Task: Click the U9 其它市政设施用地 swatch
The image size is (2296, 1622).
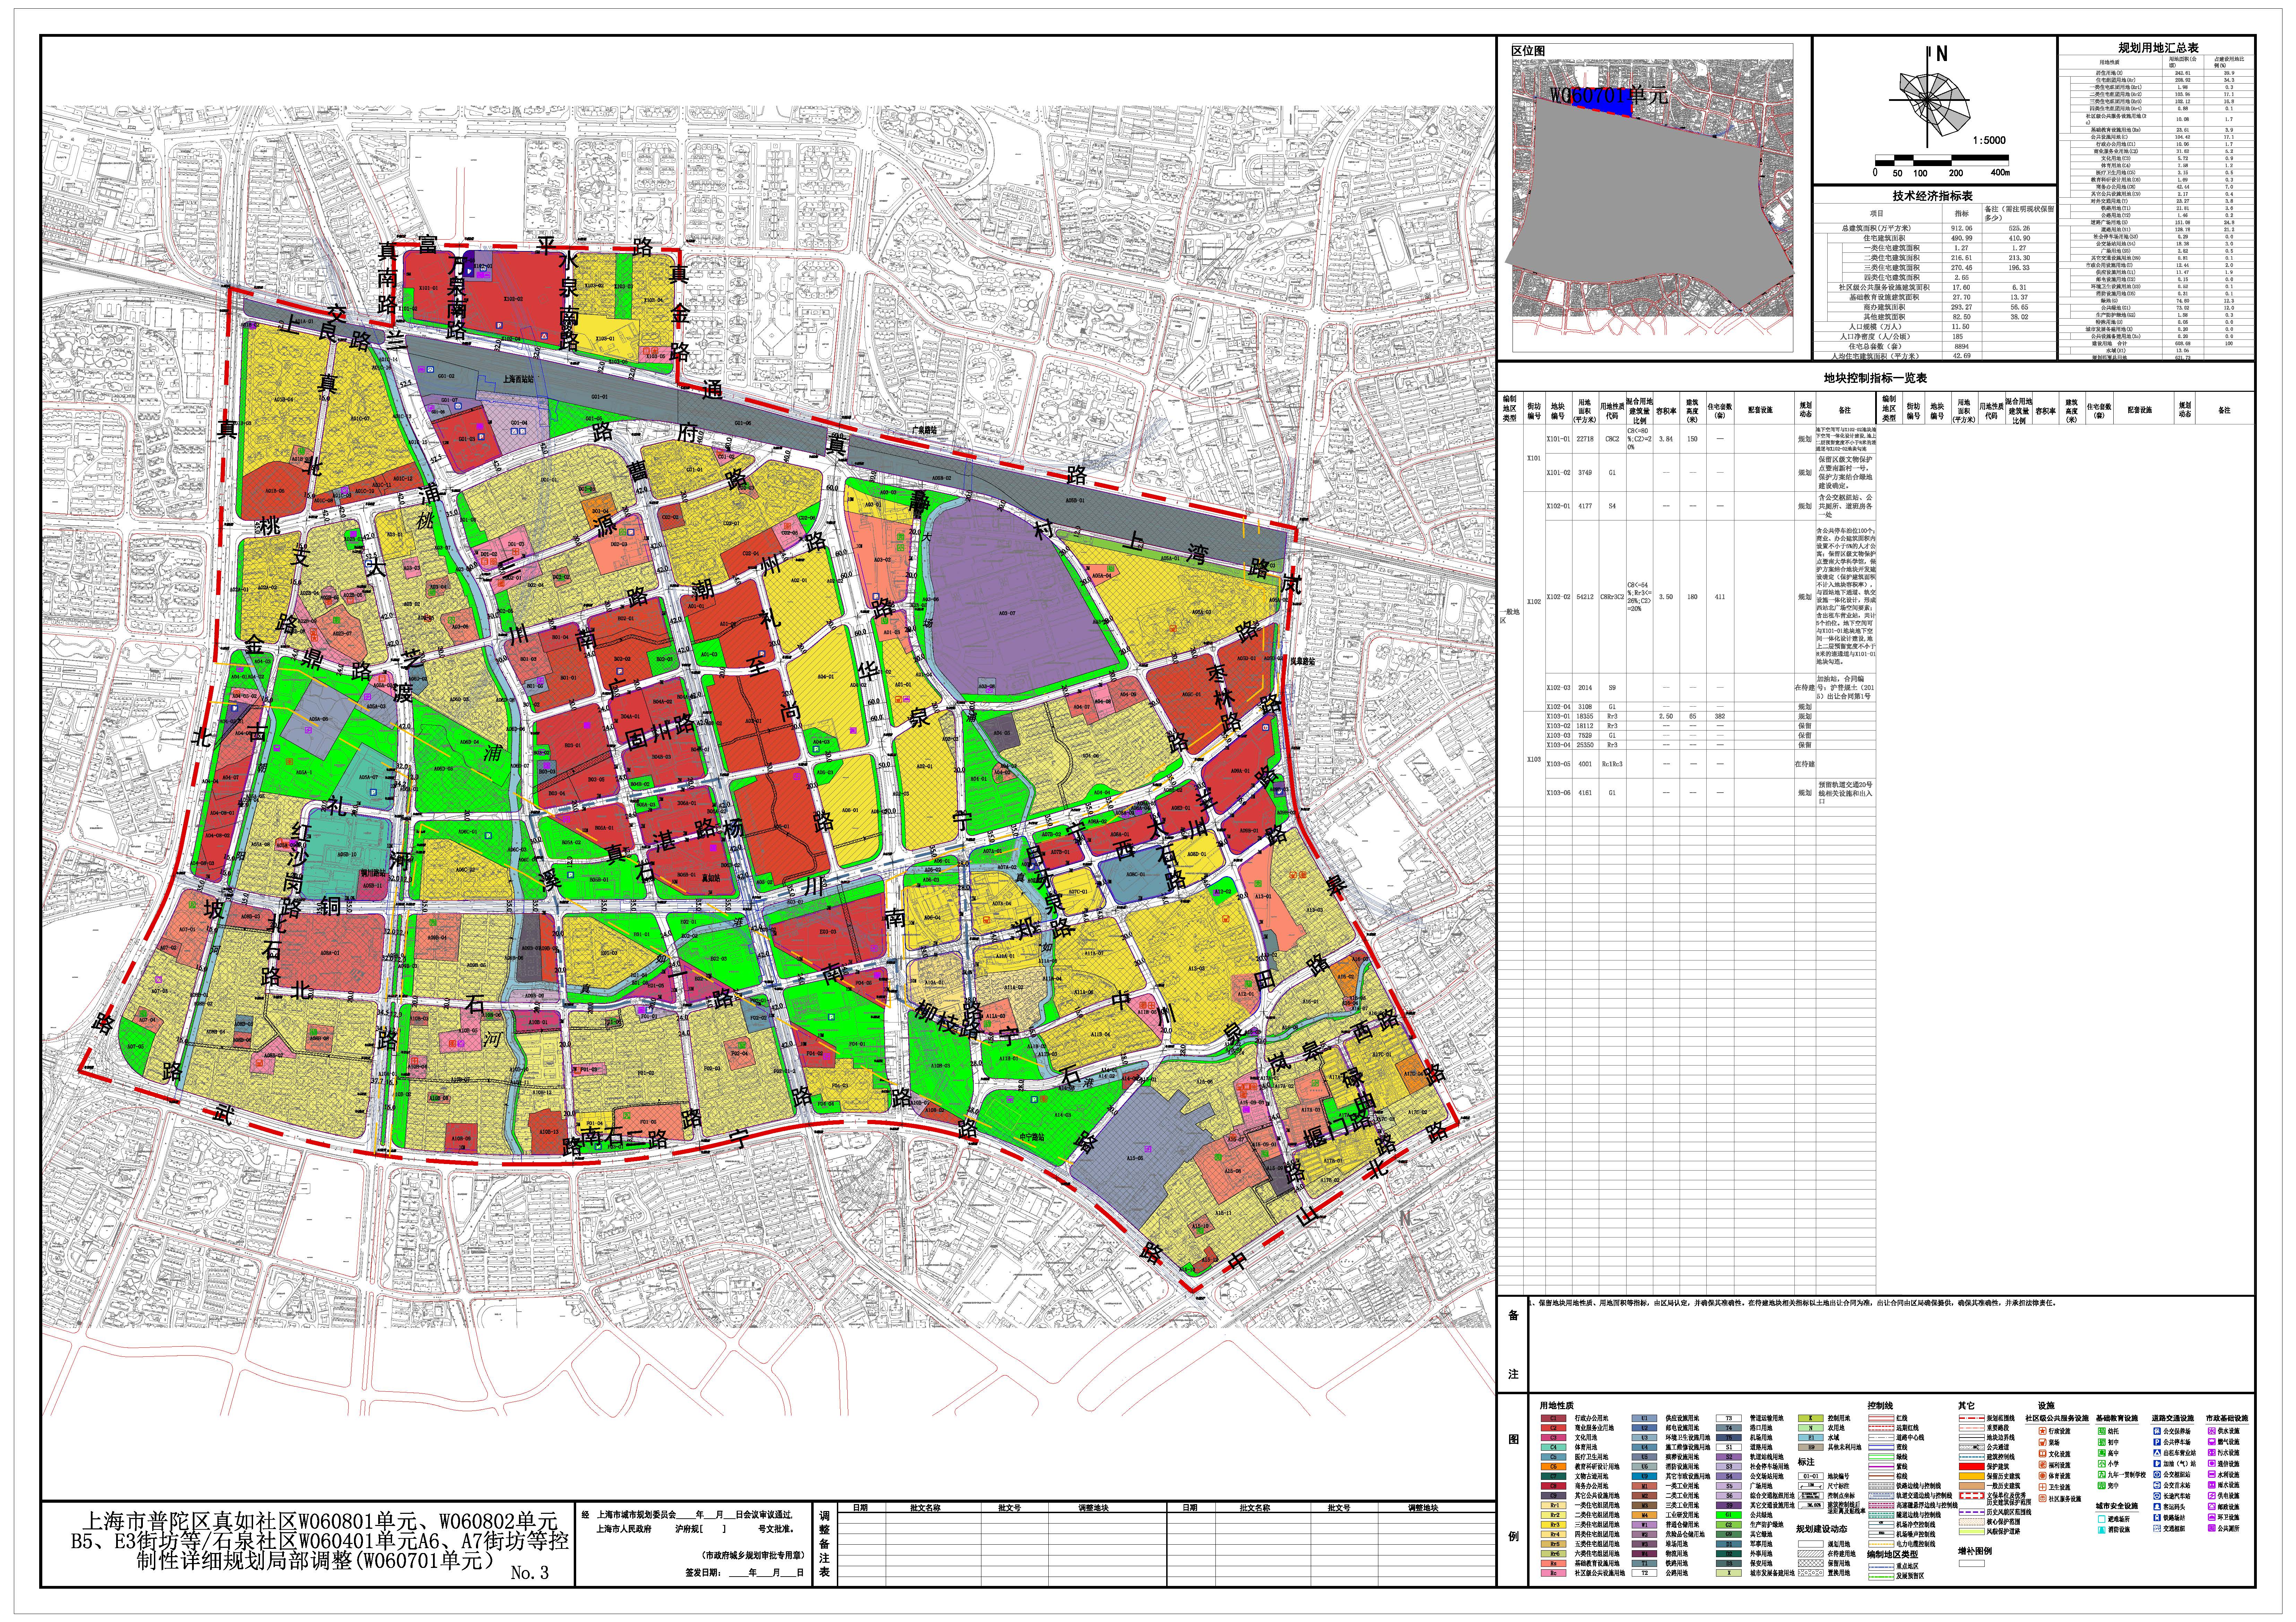Action: (x=1645, y=1476)
